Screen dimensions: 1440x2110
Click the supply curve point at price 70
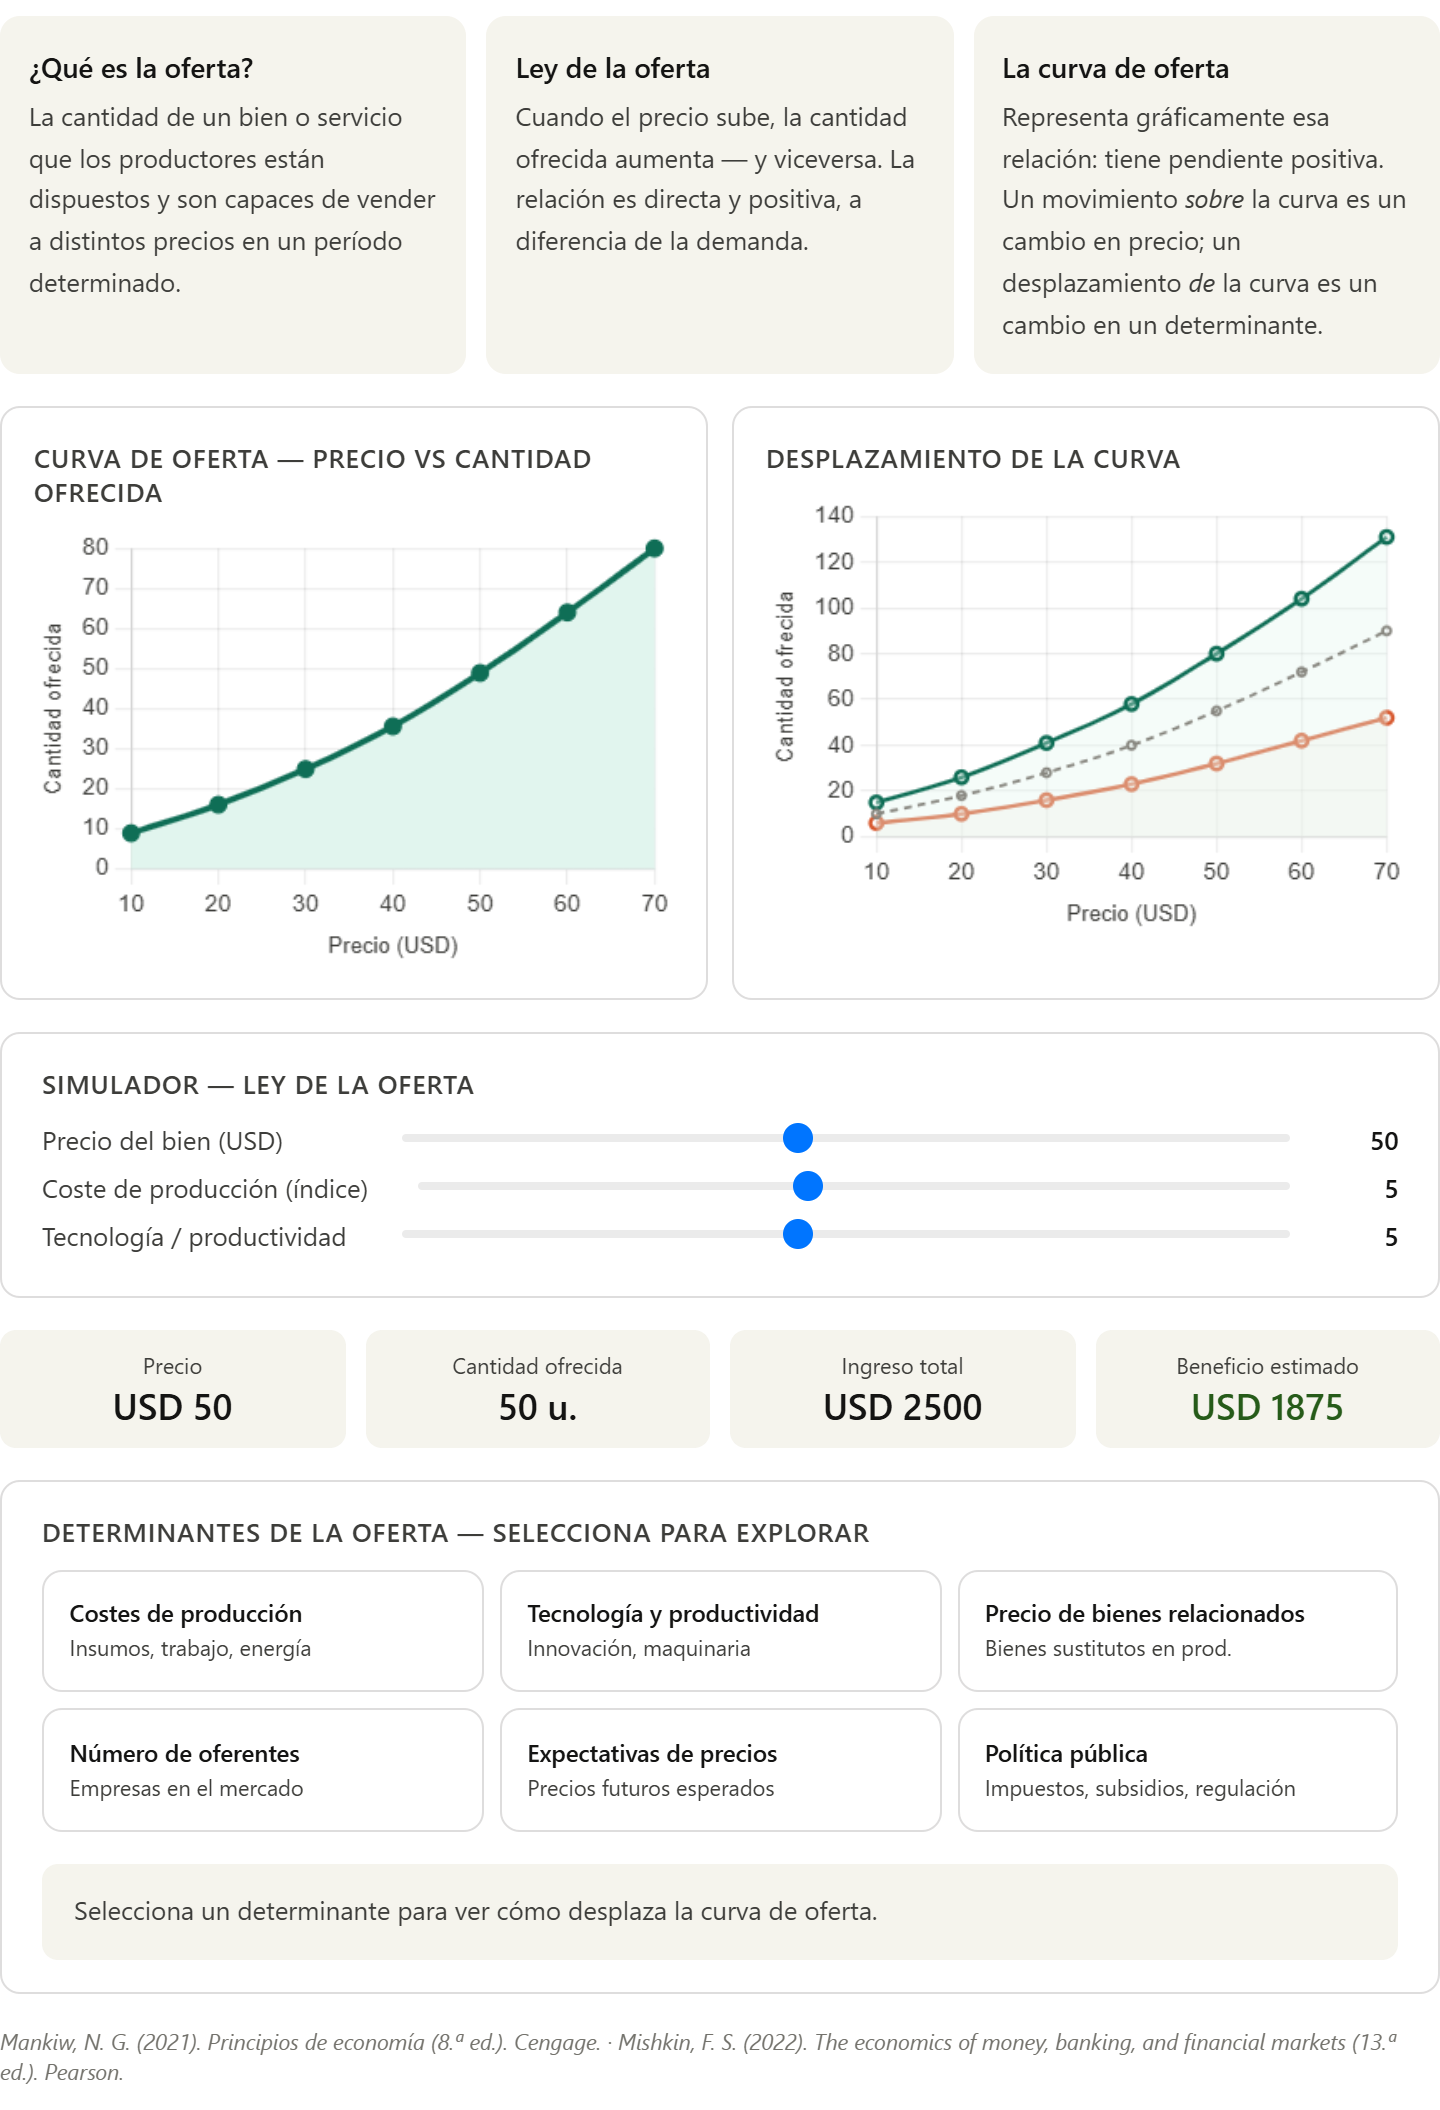[654, 548]
